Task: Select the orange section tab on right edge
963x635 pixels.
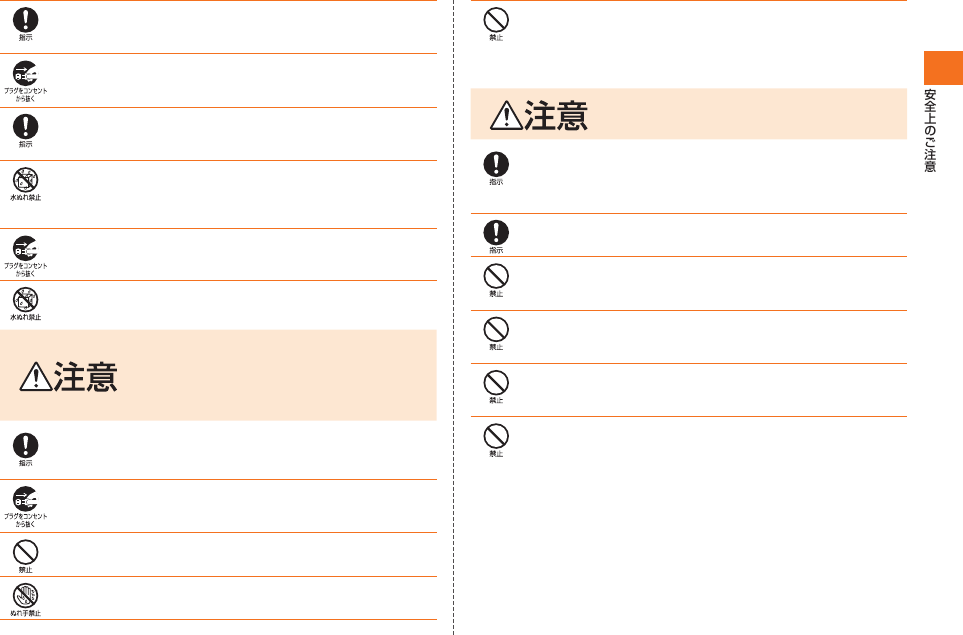Action: point(943,68)
